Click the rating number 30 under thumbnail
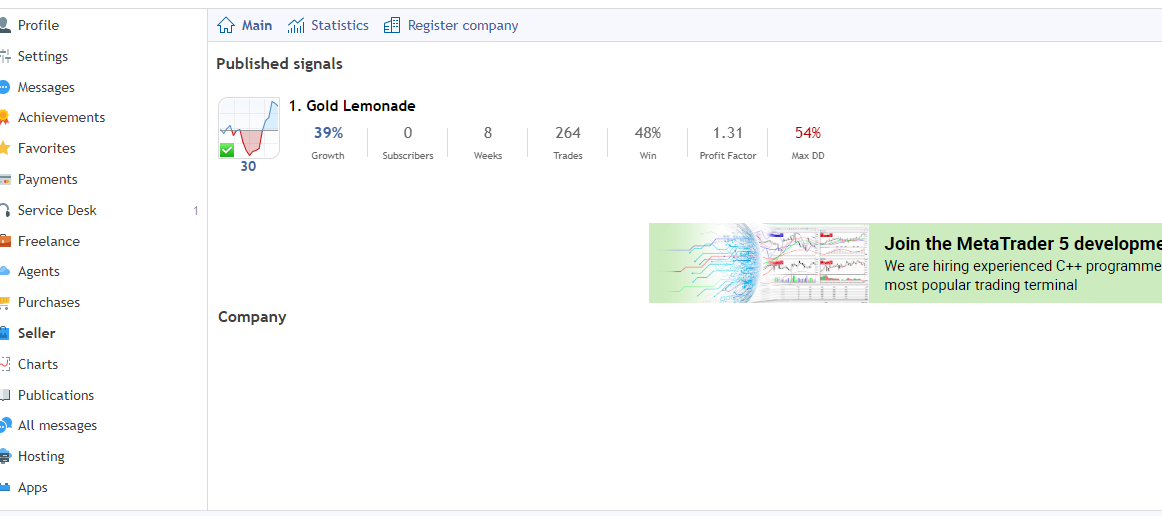Image resolution: width=1162 pixels, height=516 pixels. 248,167
